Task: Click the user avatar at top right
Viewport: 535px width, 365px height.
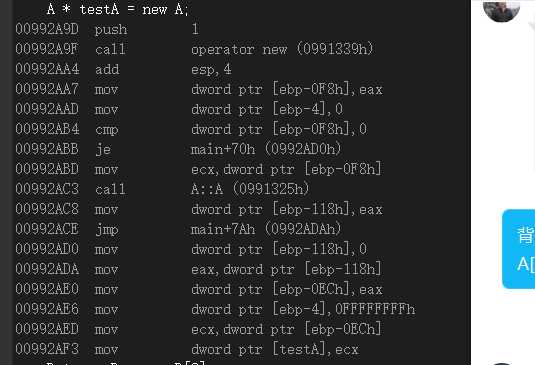Action: [x=501, y=10]
